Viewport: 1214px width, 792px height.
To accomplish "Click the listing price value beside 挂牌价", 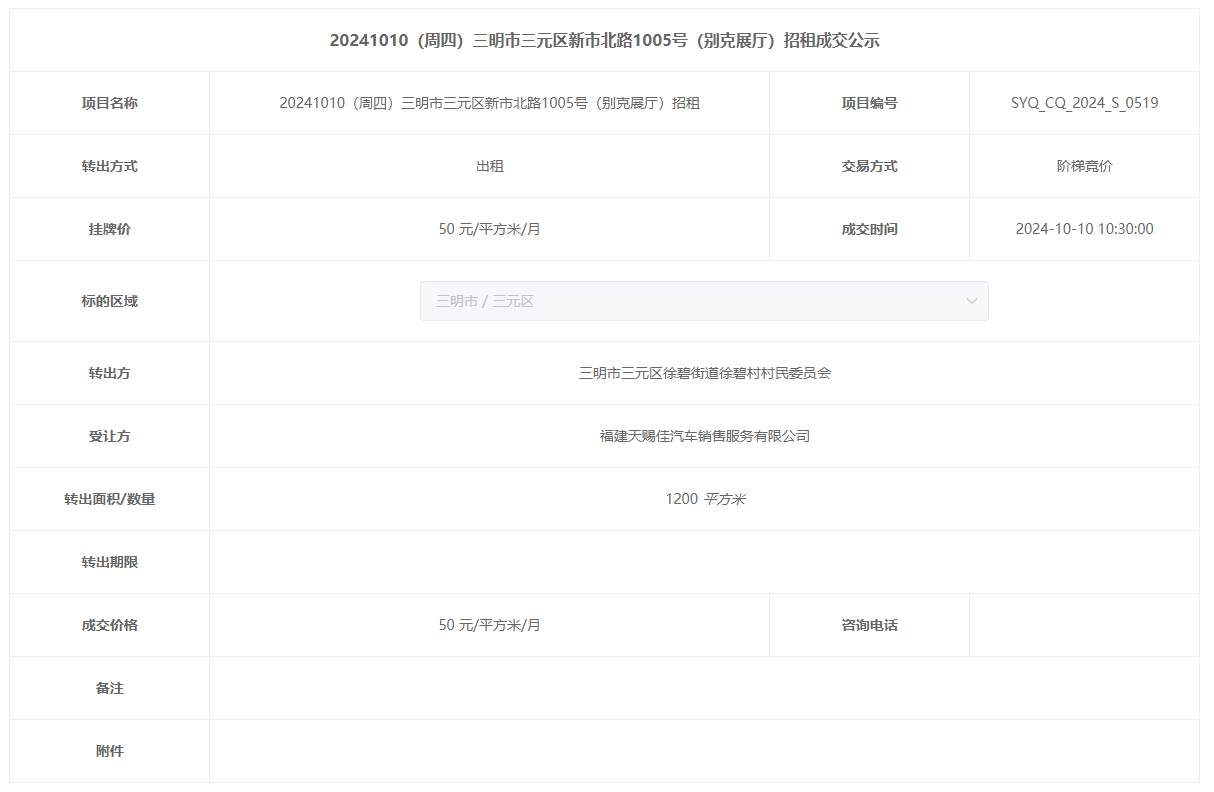I will click(489, 229).
